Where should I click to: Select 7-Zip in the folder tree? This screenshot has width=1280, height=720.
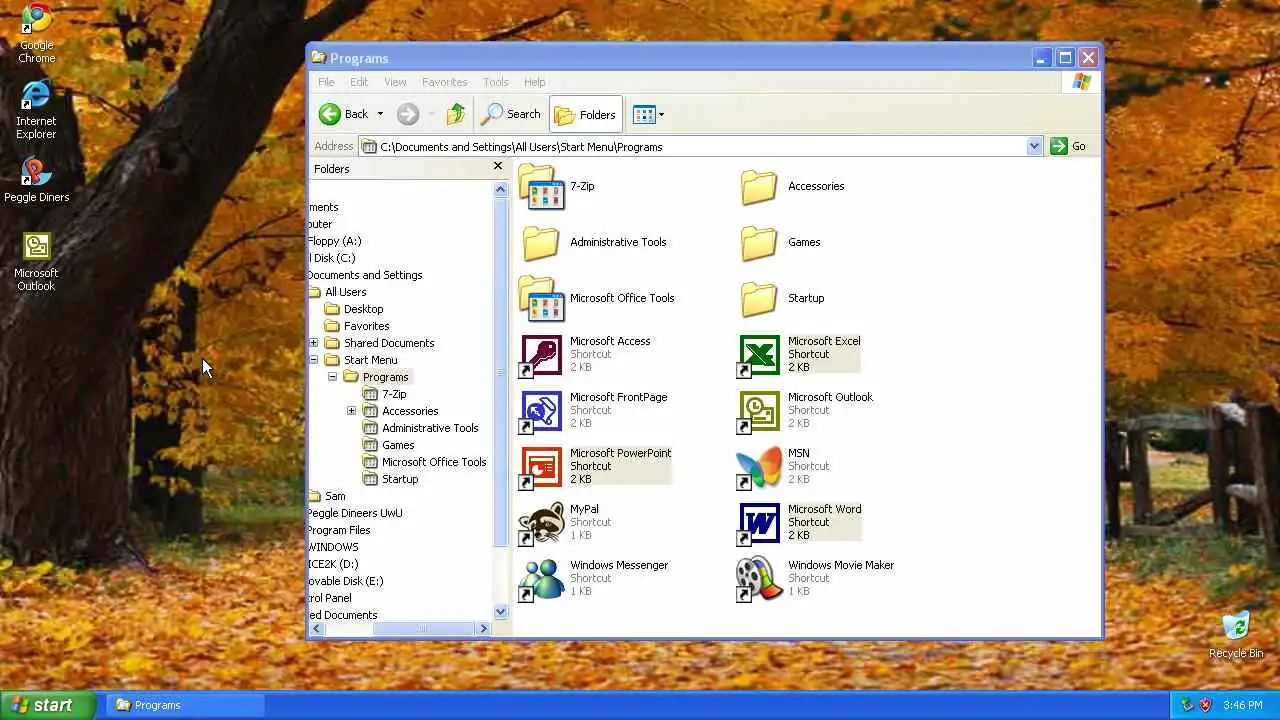coord(394,394)
